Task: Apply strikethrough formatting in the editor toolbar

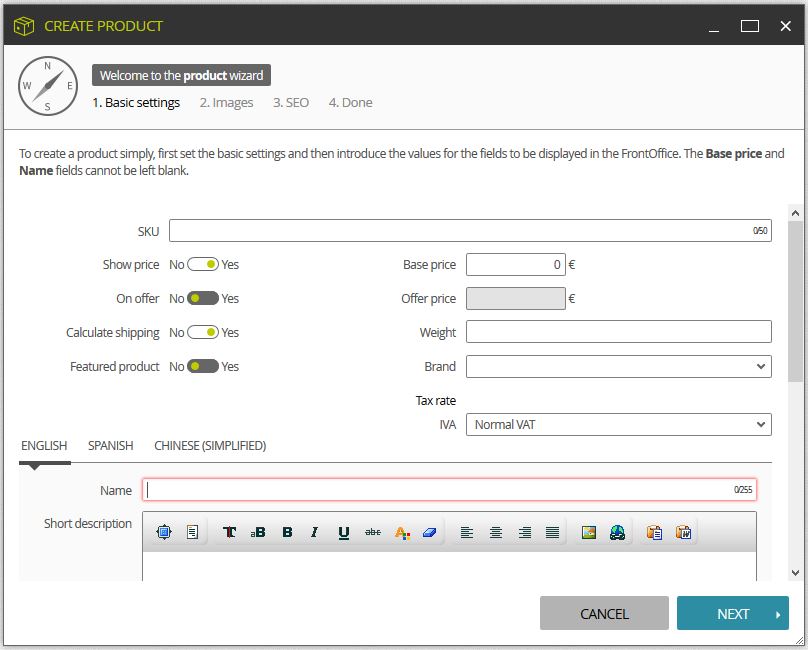Action: click(373, 532)
